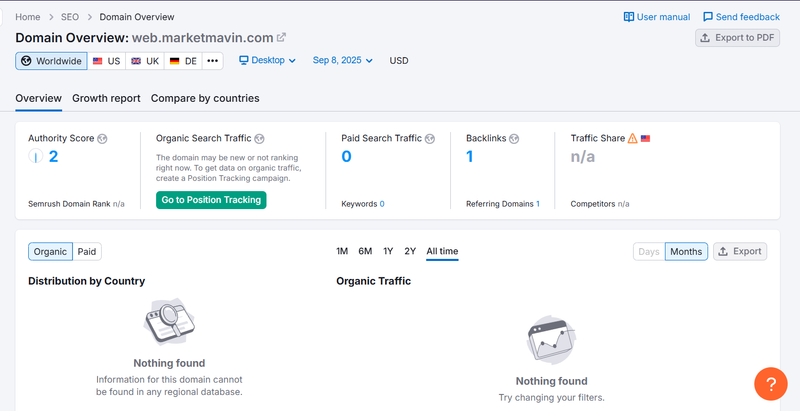Click the SEO breadcrumb link
The width and height of the screenshot is (800, 411).
[70, 17]
